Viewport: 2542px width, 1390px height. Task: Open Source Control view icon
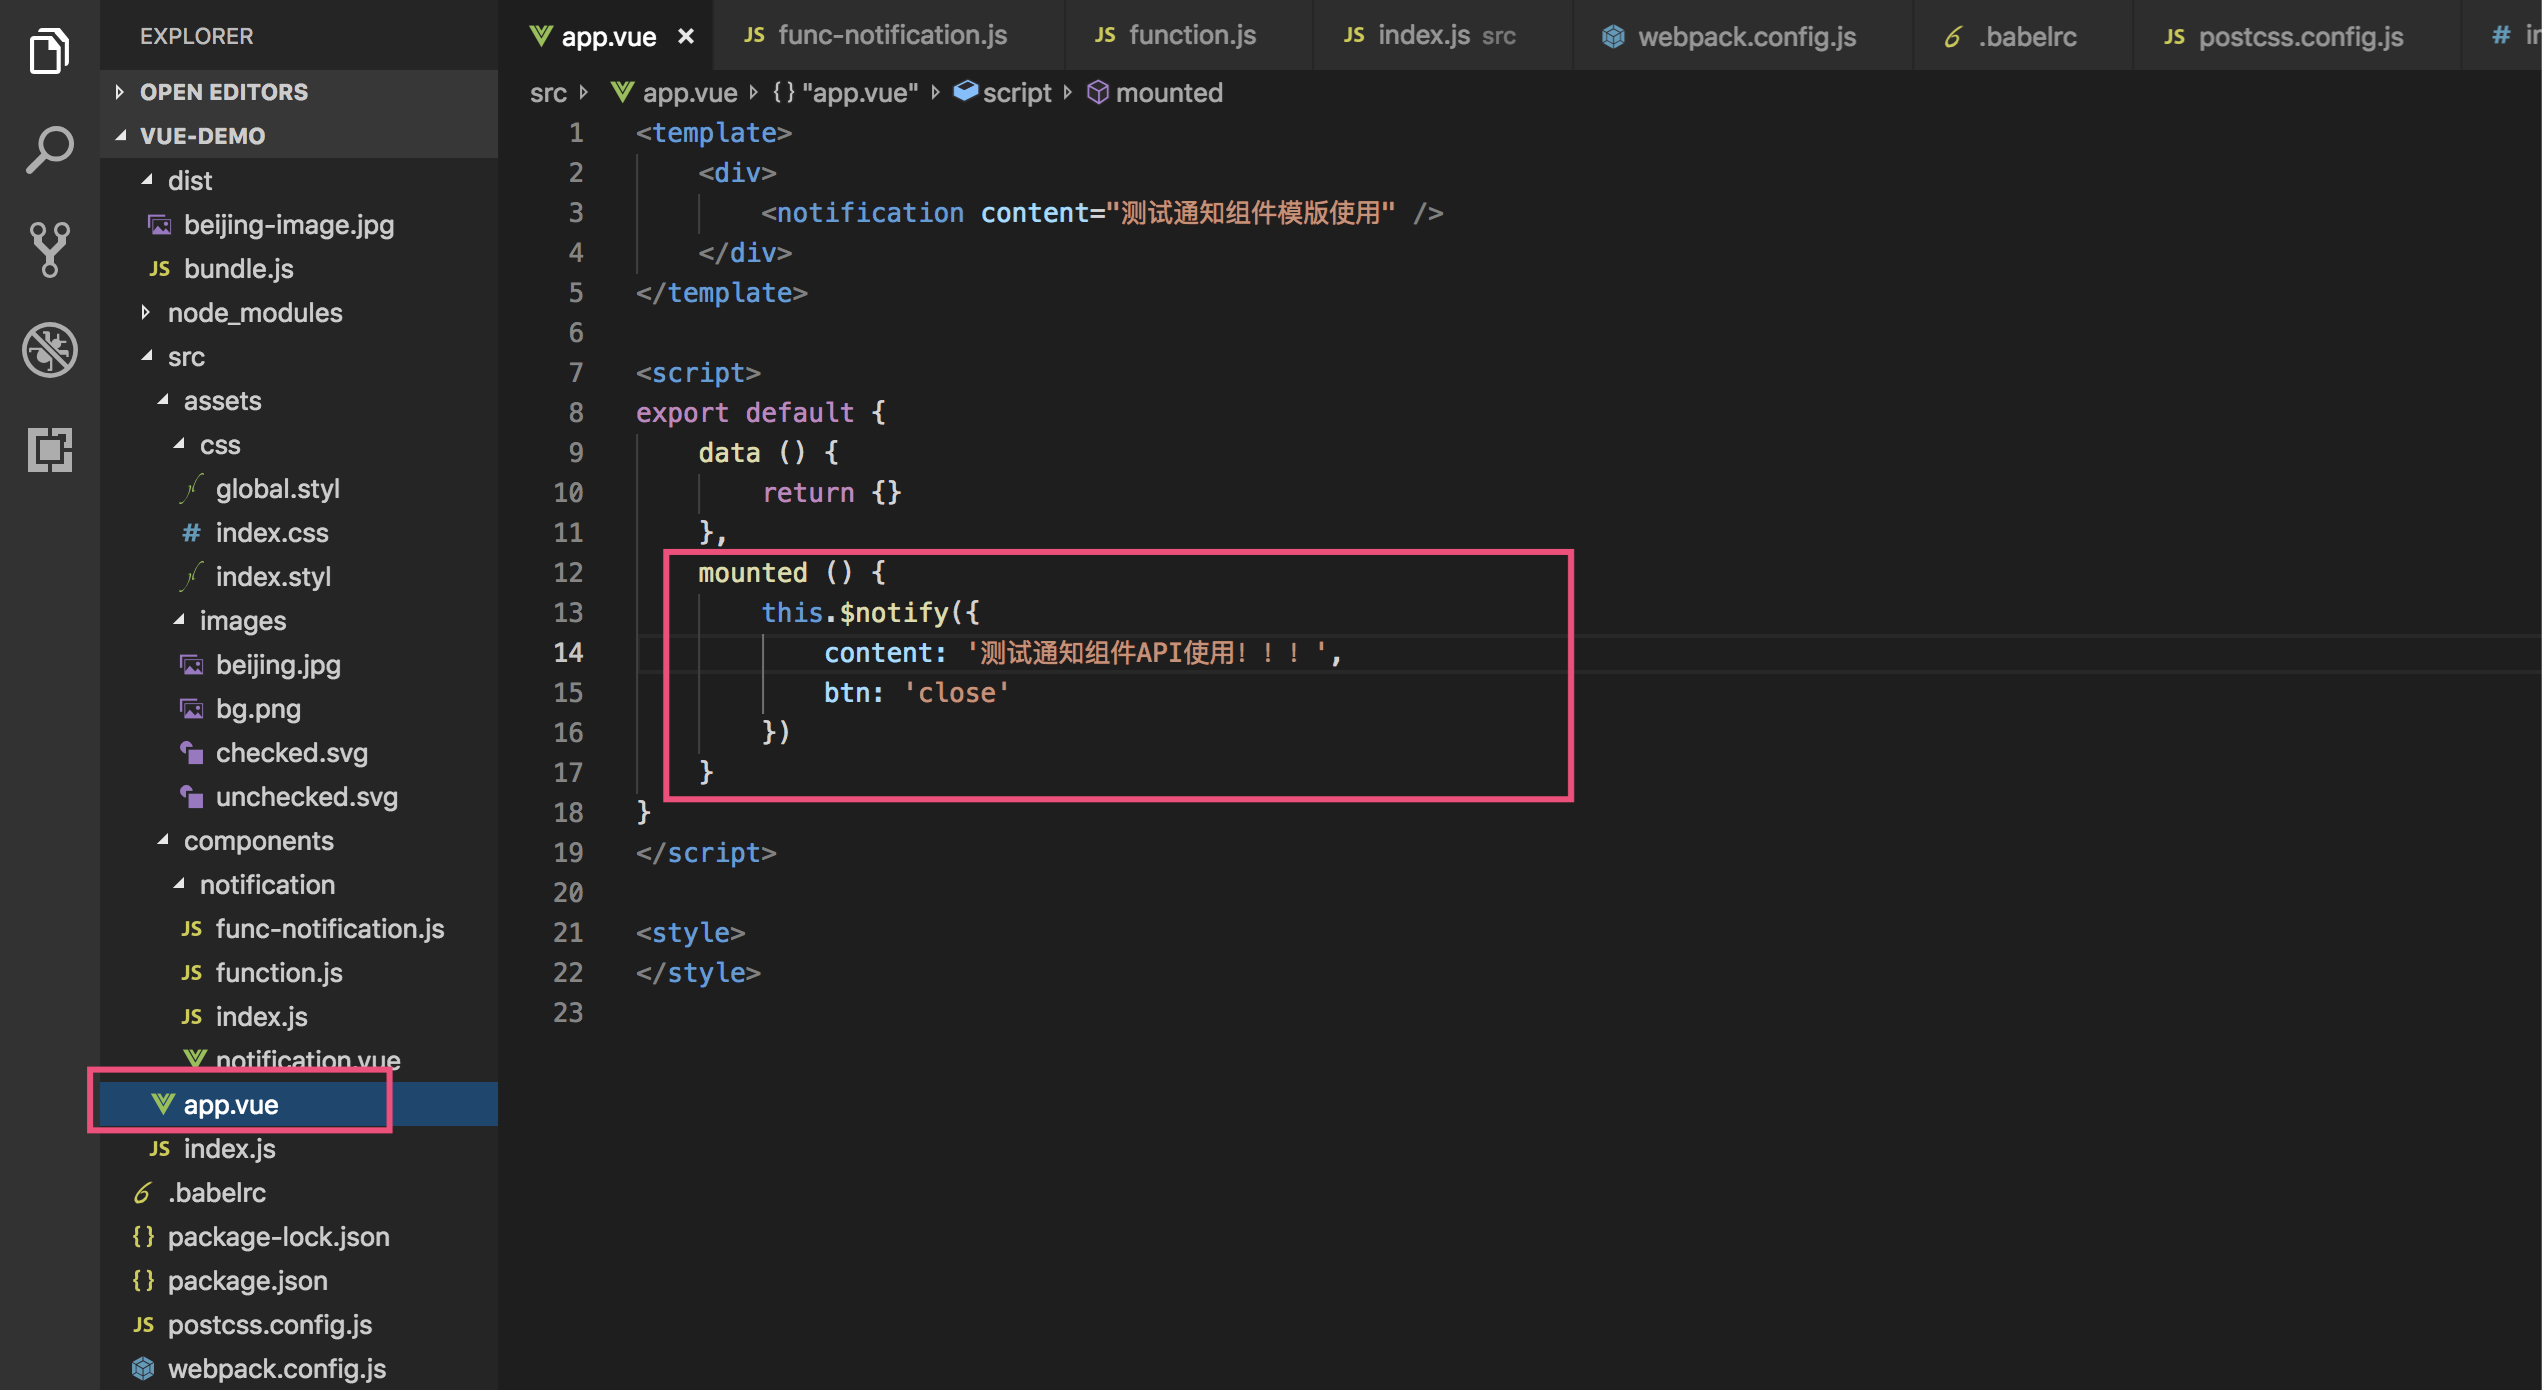[x=49, y=249]
